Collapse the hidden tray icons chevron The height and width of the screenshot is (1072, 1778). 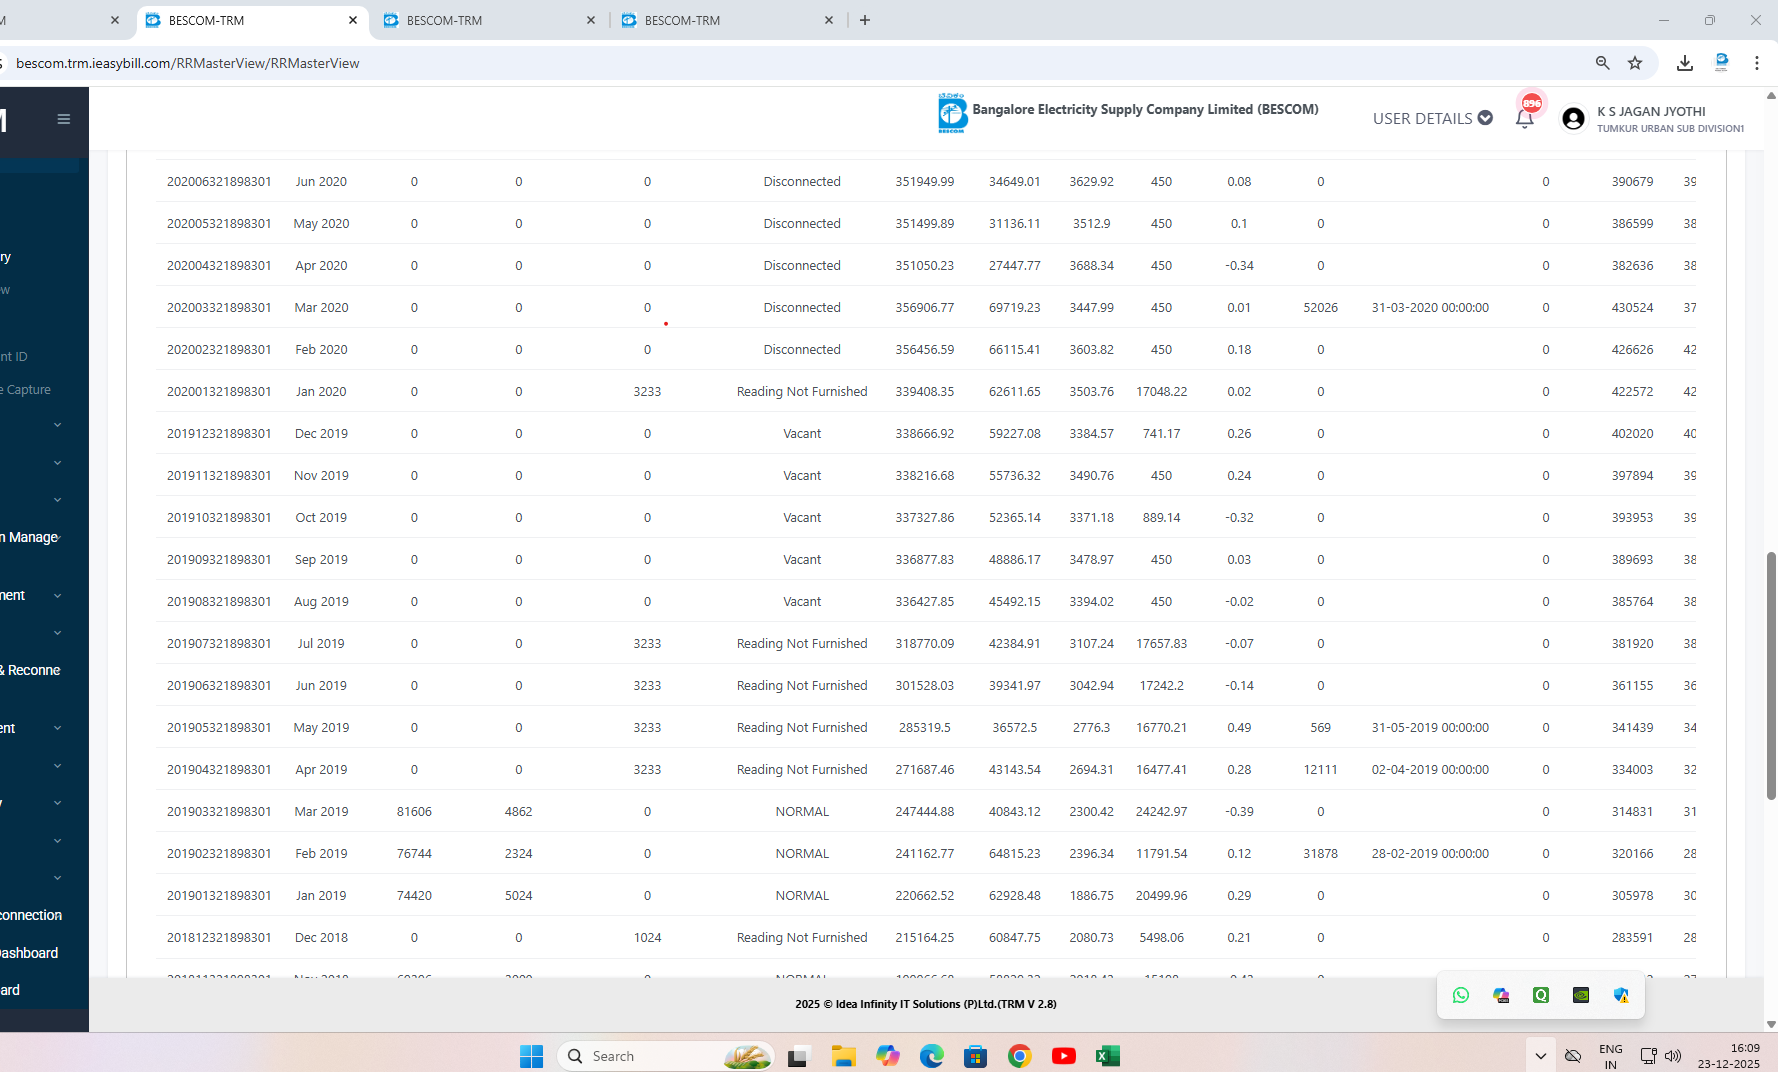pyautogui.click(x=1540, y=1056)
